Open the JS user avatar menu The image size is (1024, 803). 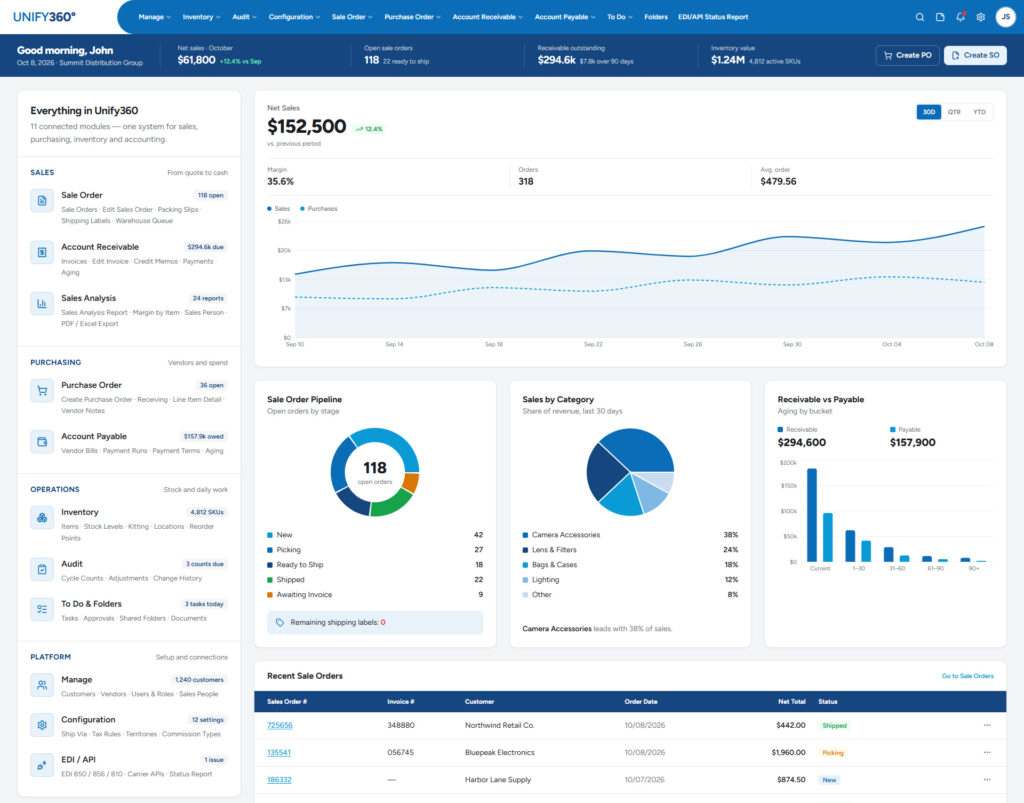[x=1005, y=17]
